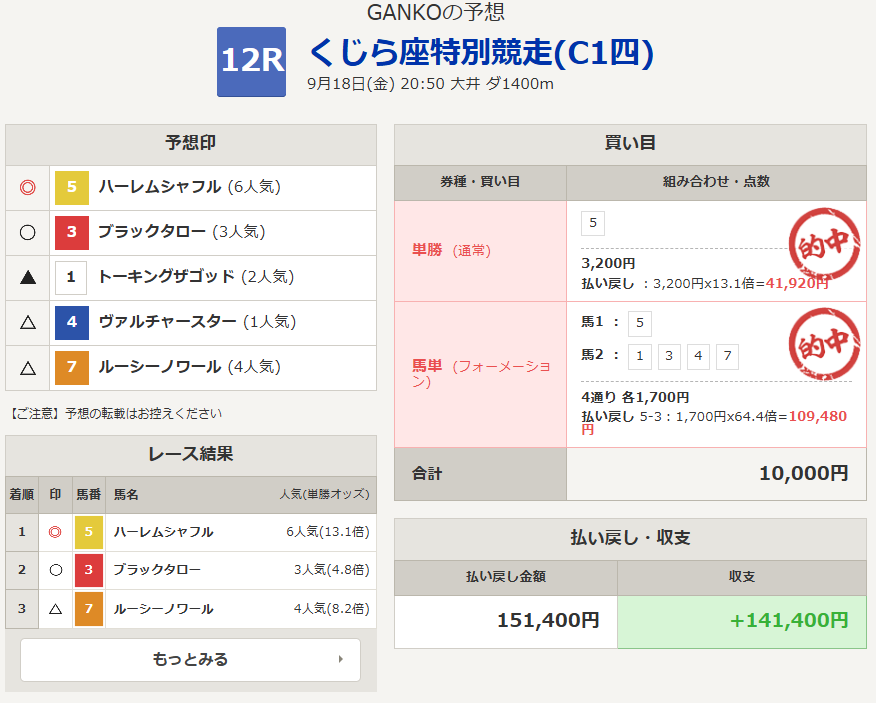The image size is (876, 703).
Task: Click the 3,200円 stake amount
Action: pos(608,263)
